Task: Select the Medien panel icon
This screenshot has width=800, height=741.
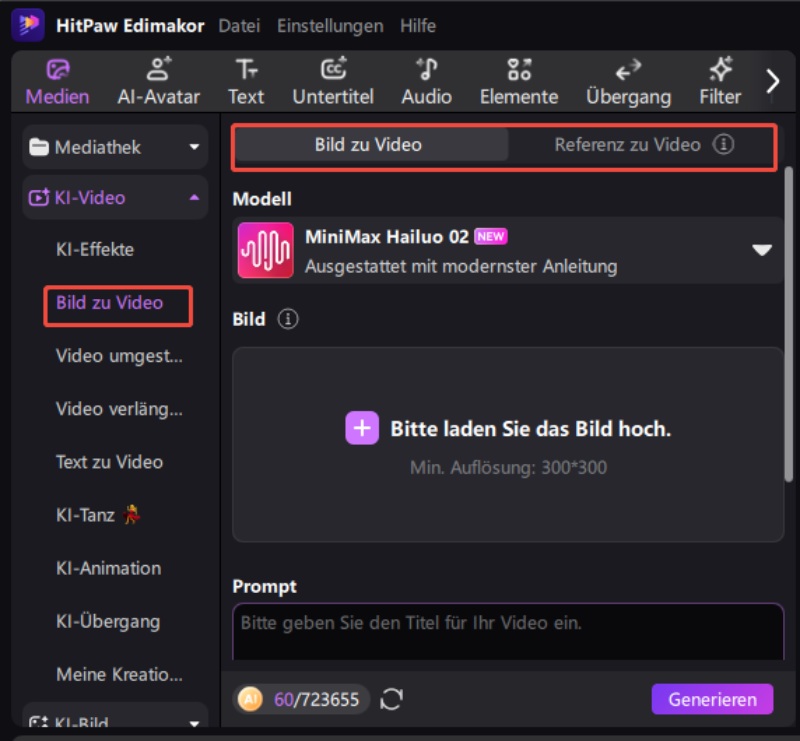Action: pyautogui.click(x=57, y=80)
